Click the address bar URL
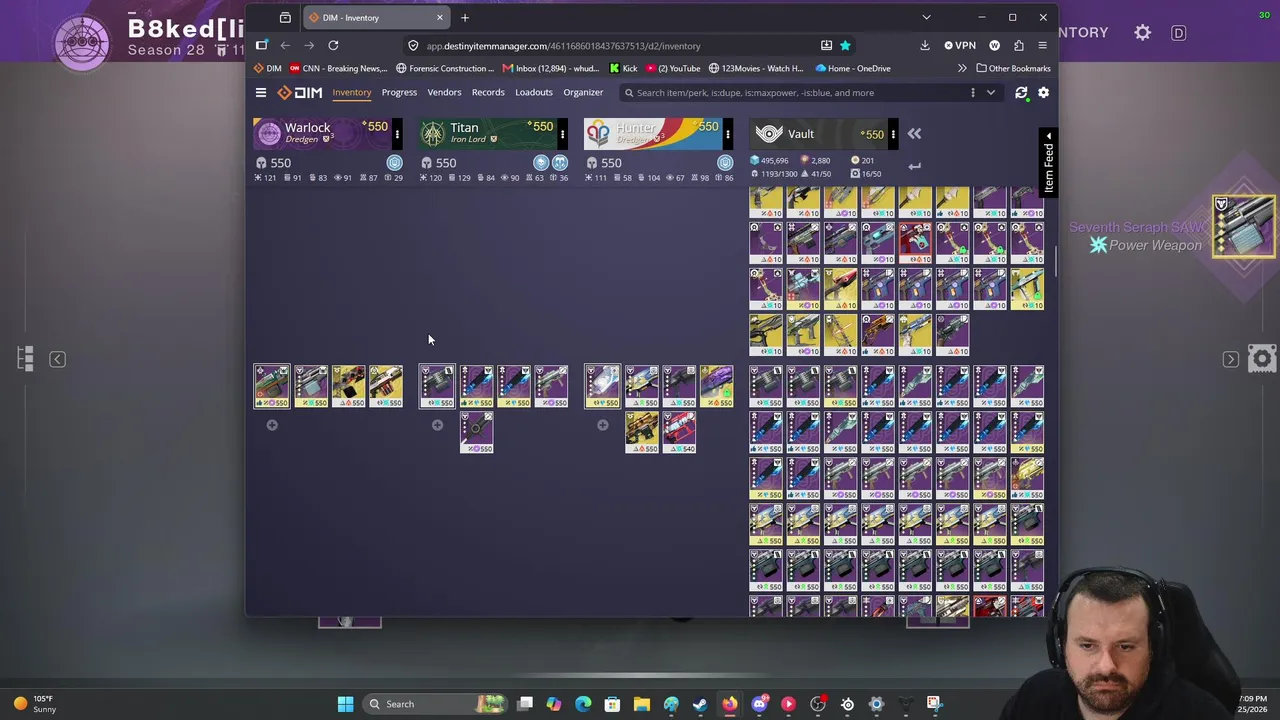The width and height of the screenshot is (1280, 720). pos(563,46)
